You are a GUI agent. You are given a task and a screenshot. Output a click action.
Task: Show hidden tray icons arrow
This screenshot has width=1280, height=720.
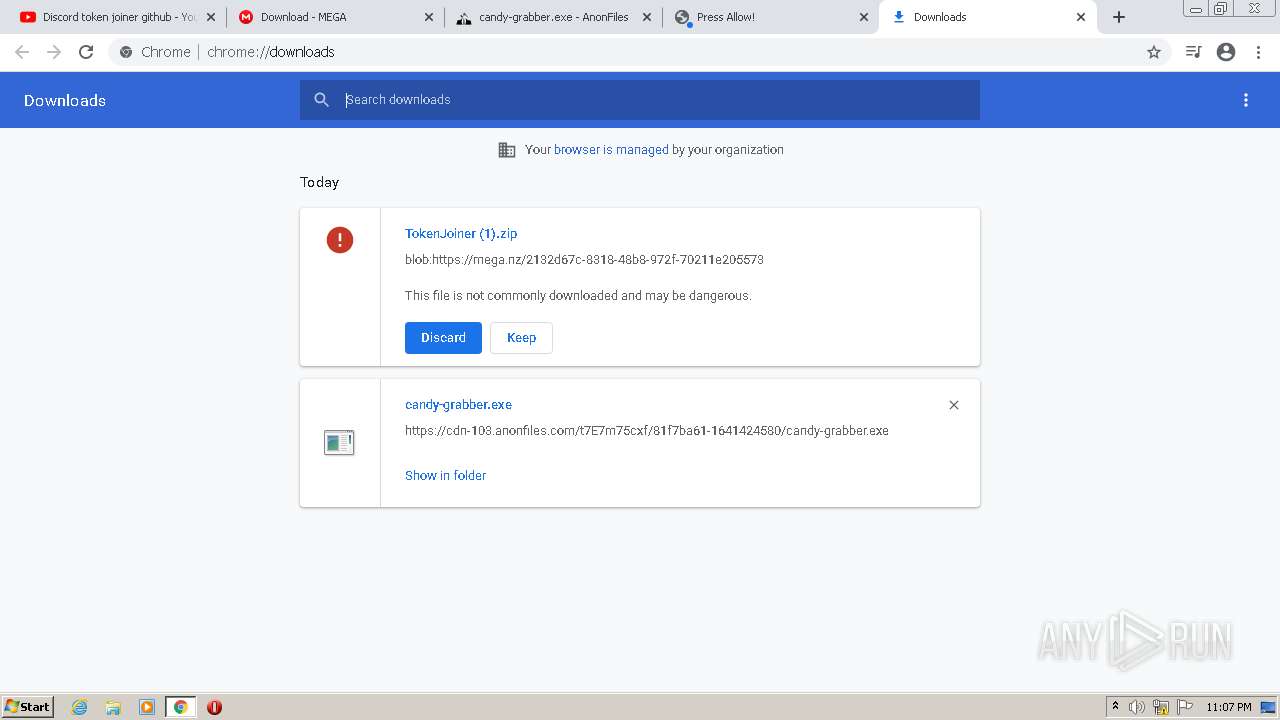1115,707
